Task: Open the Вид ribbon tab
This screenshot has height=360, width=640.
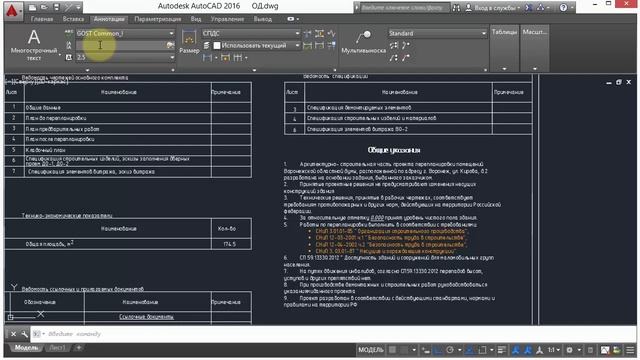Action: pos(196,19)
